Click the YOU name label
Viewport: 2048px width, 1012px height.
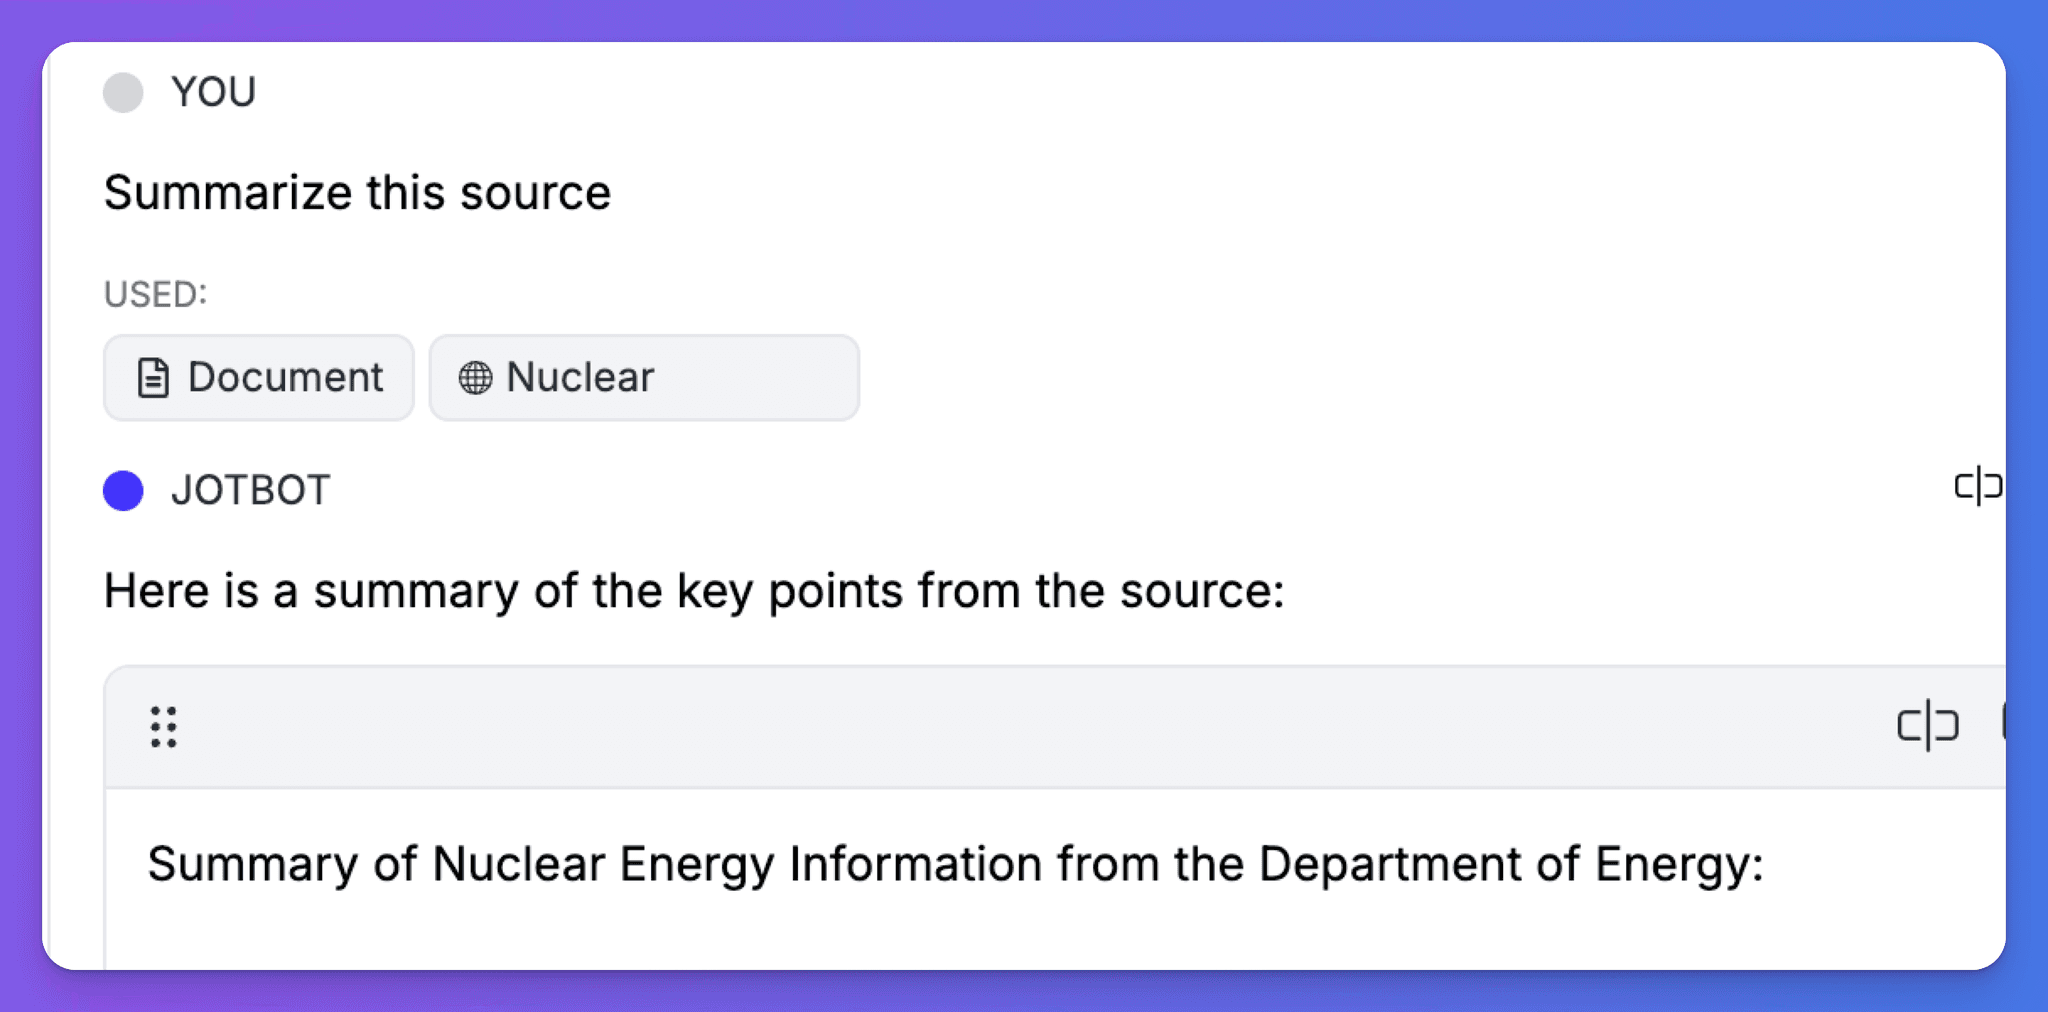click(213, 92)
